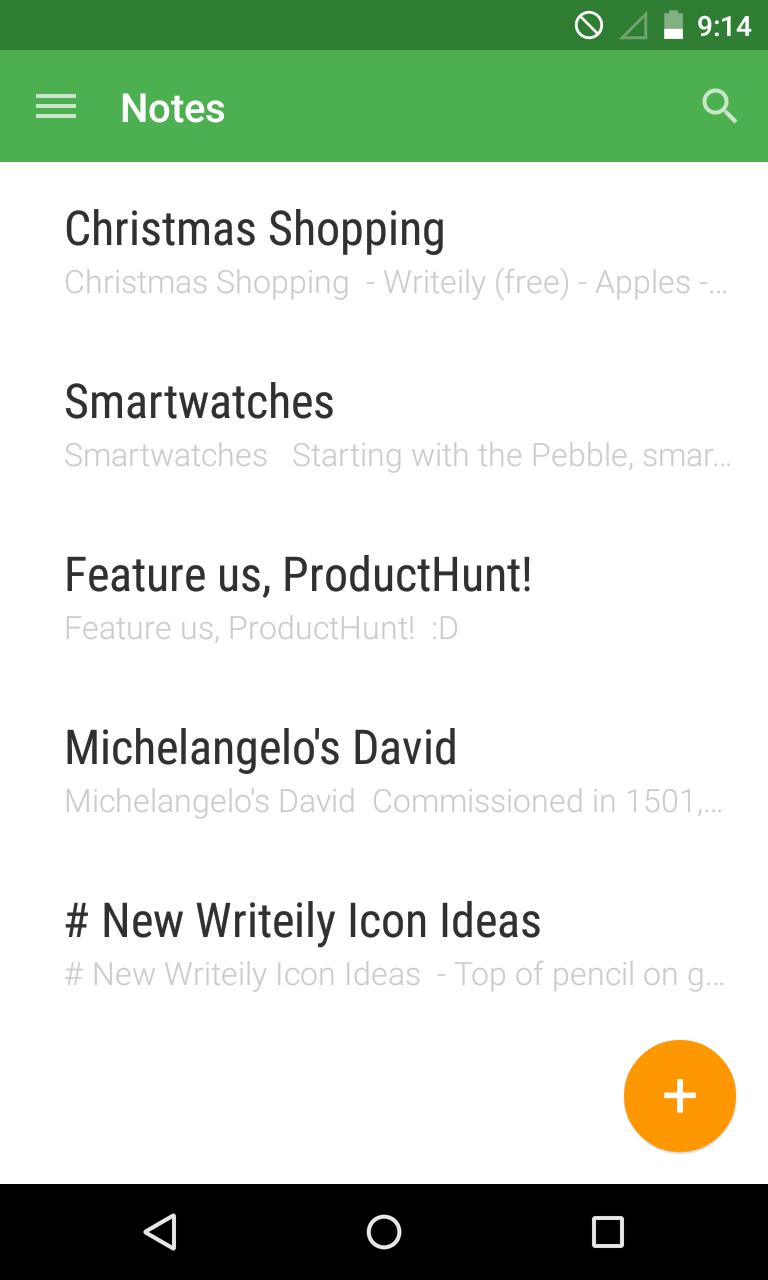Open the hamburger navigation menu
Image resolution: width=768 pixels, height=1280 pixels.
coord(56,107)
